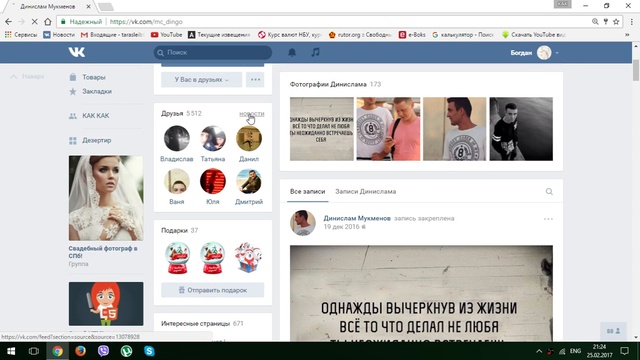Open the Gmail Входящие bookmark

tap(112, 35)
